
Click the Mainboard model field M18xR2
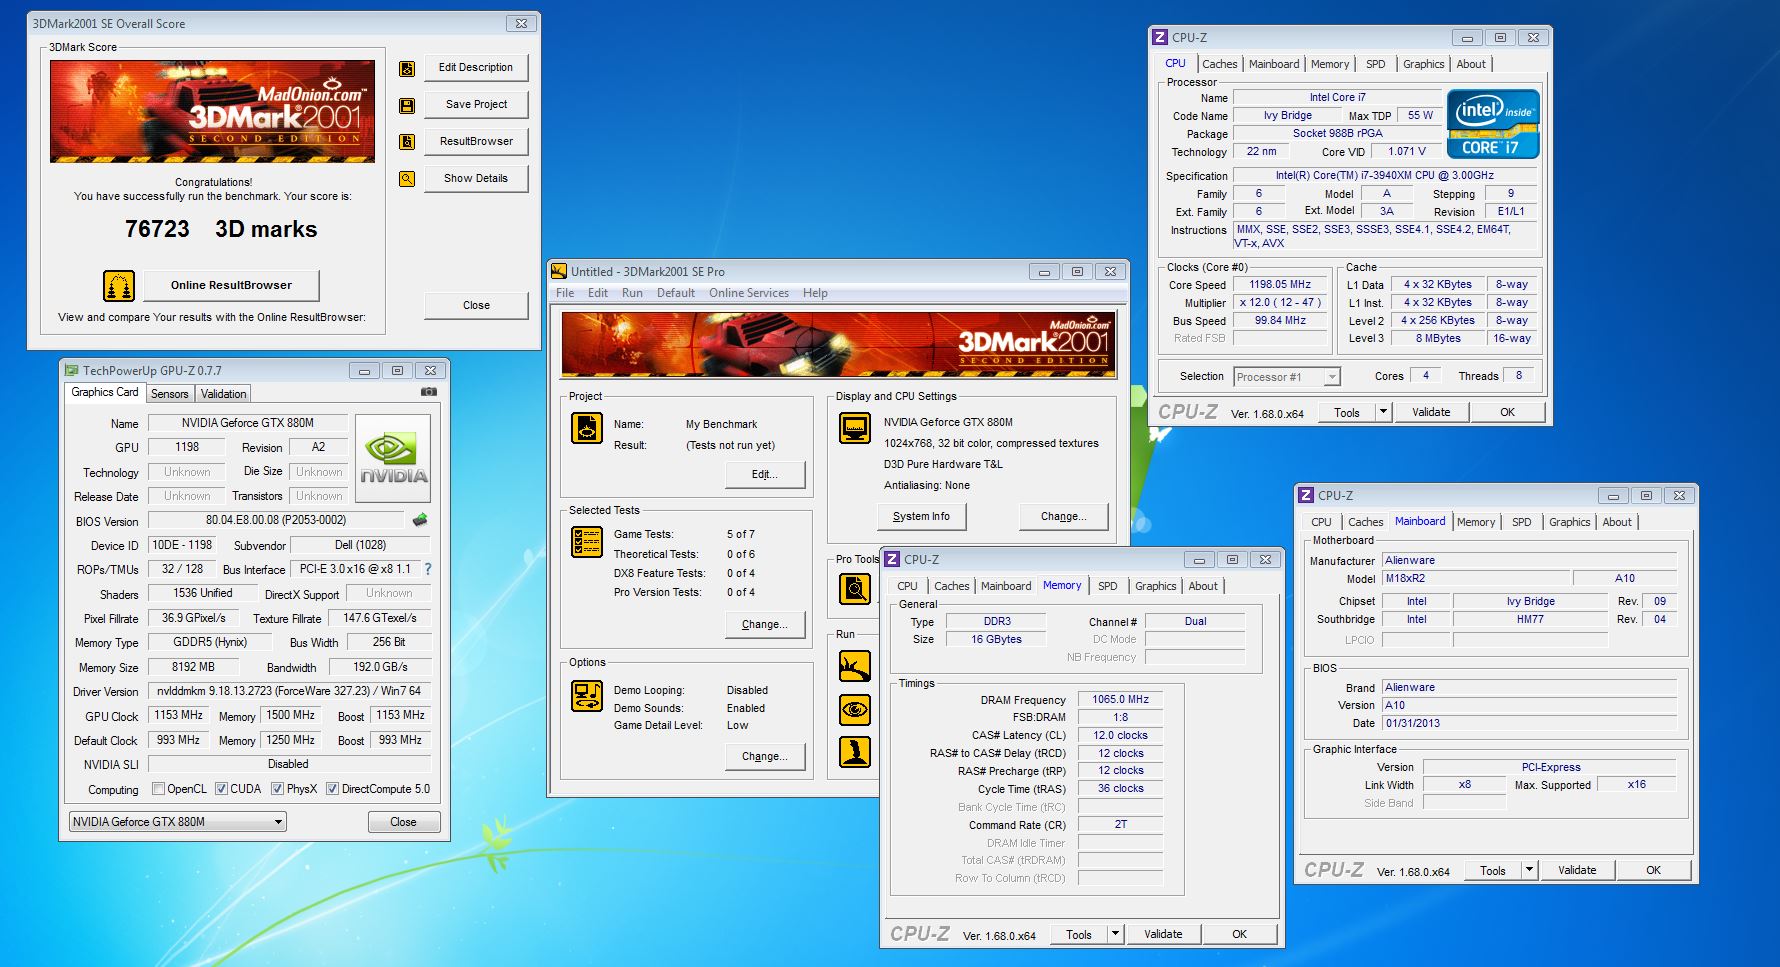point(1475,579)
